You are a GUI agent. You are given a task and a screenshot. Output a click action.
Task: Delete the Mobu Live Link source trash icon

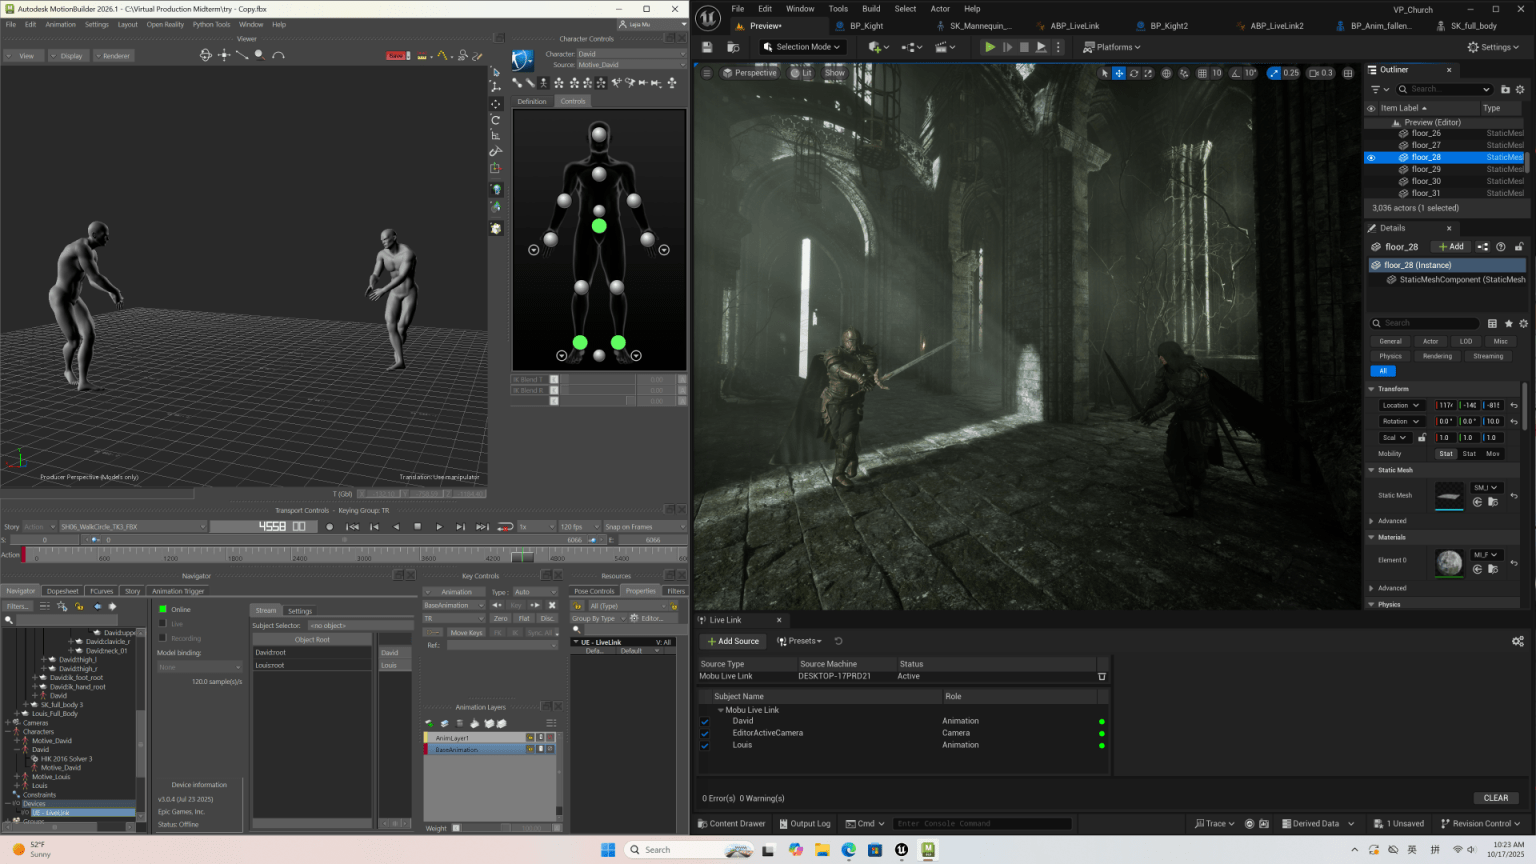[x=1102, y=676]
